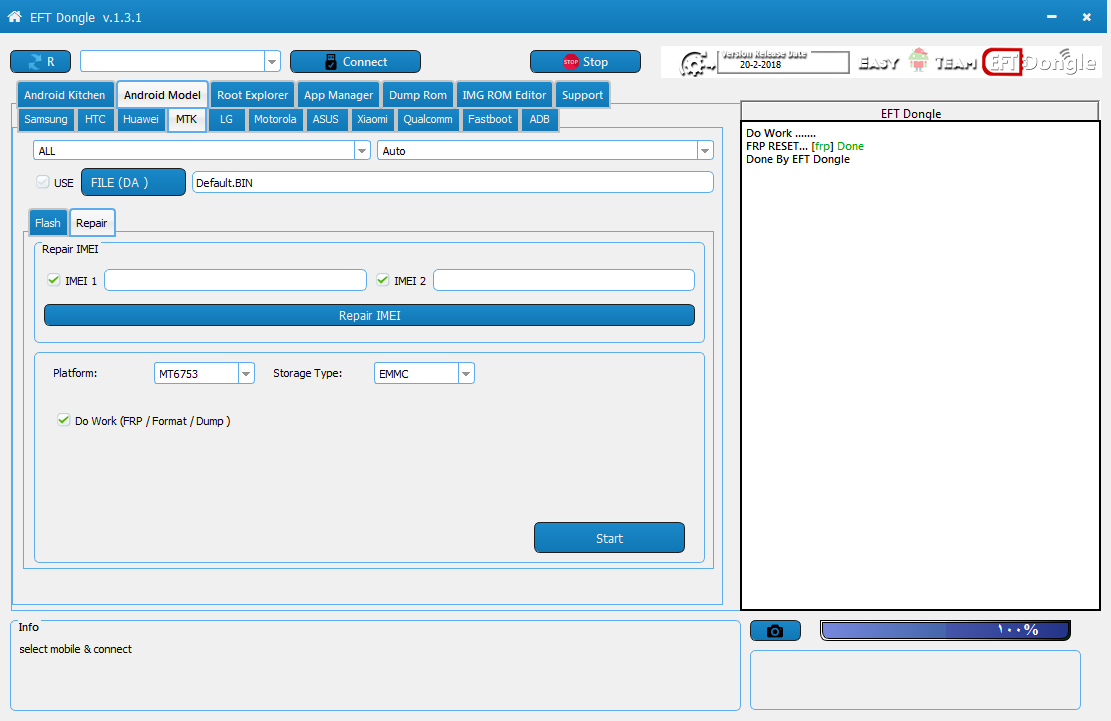Open the Dump Rom tab
This screenshot has width=1111, height=721.
coord(418,95)
